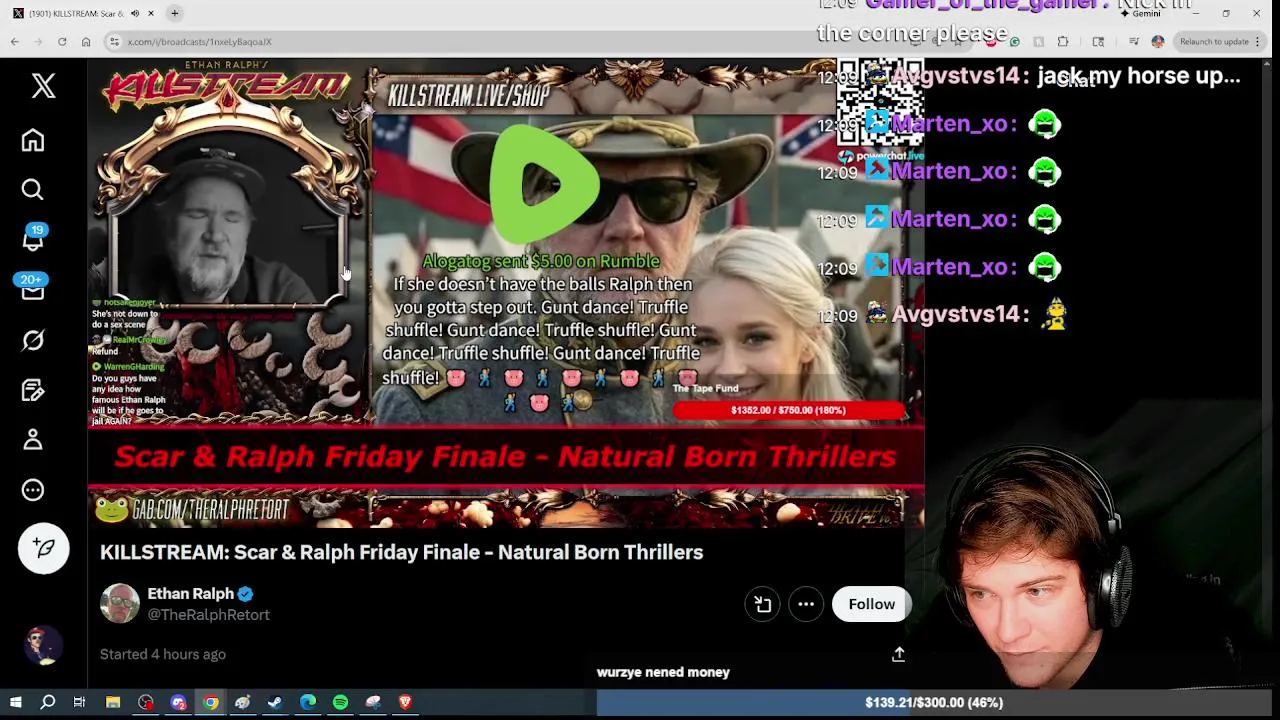The width and height of the screenshot is (1280, 720).
Task: Open OBS Studio from taskbar
Action: coord(146,703)
